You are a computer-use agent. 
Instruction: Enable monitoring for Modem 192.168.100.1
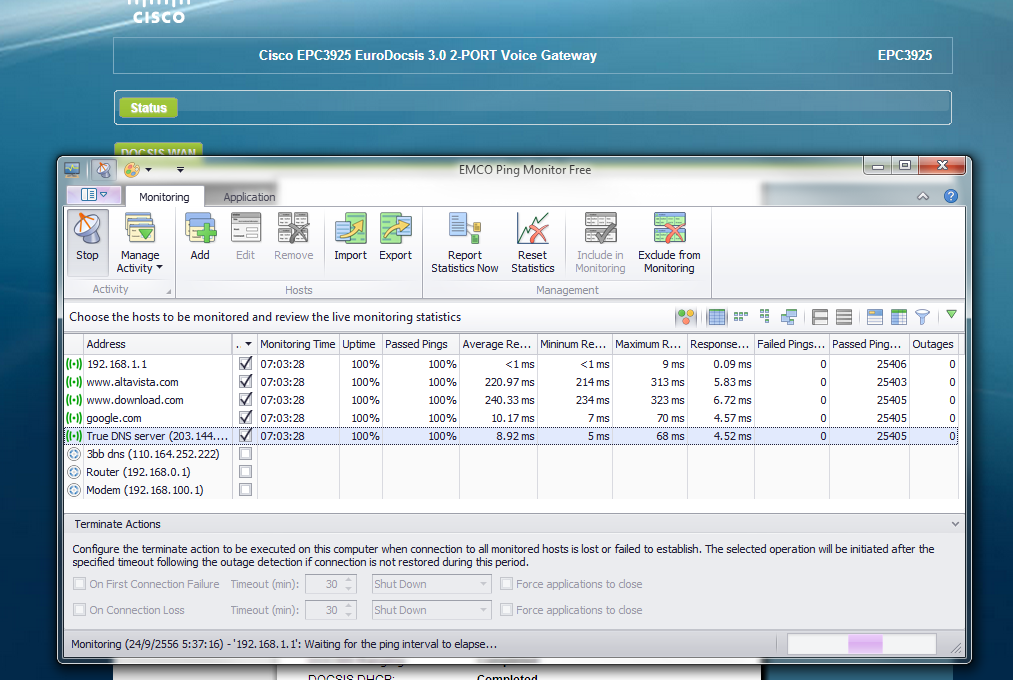[245, 490]
